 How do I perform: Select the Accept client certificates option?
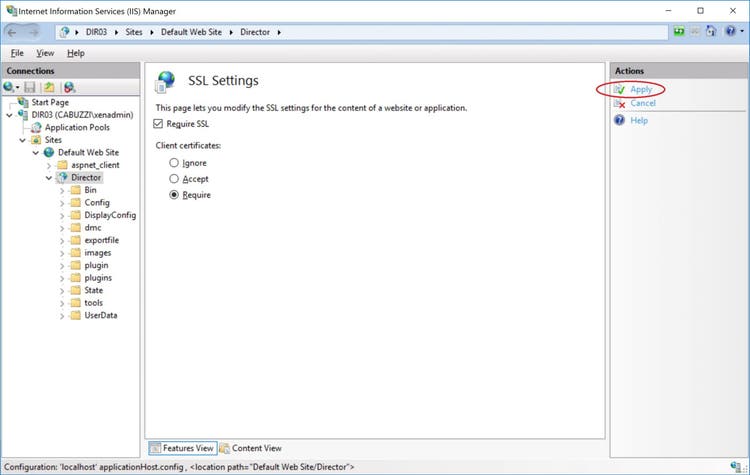click(174, 179)
